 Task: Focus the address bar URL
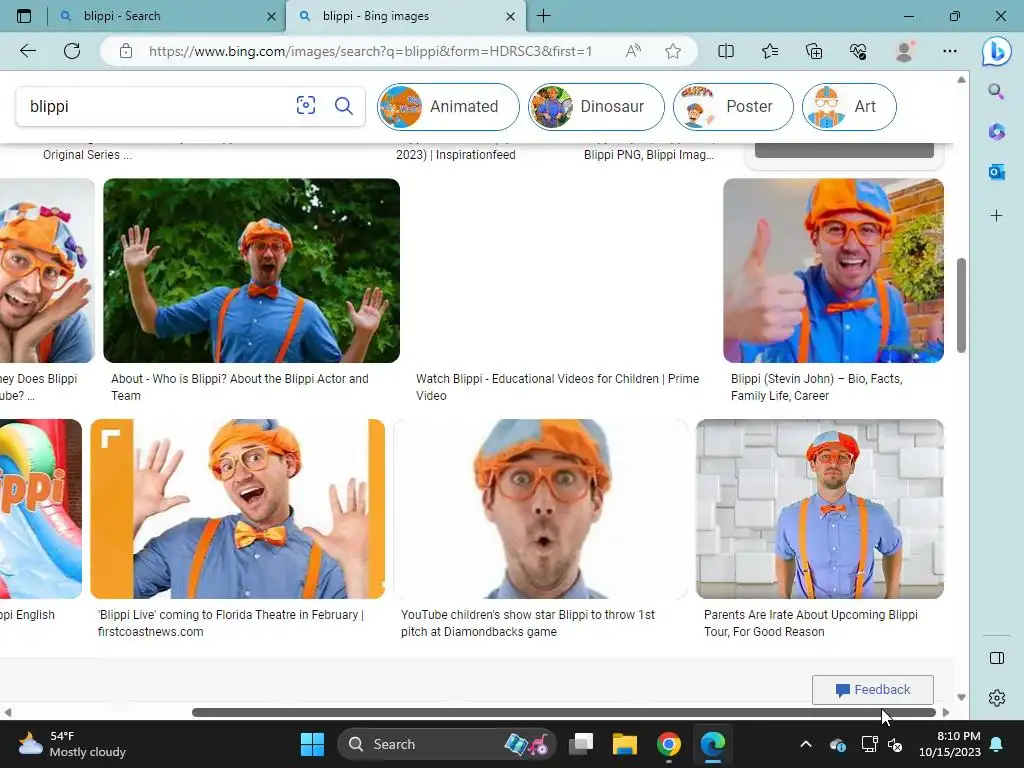click(x=370, y=51)
